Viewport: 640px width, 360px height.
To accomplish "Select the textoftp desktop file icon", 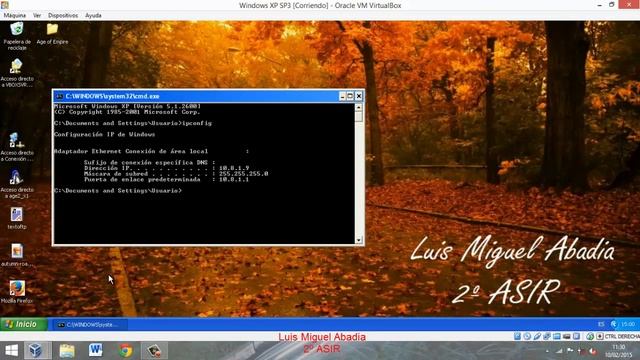I will click(17, 218).
